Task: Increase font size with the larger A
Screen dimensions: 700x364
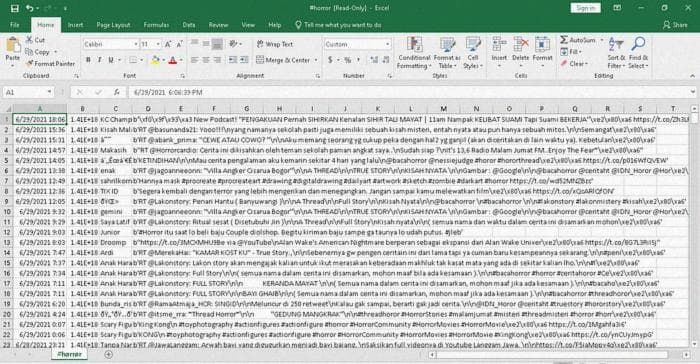Action: (168, 44)
